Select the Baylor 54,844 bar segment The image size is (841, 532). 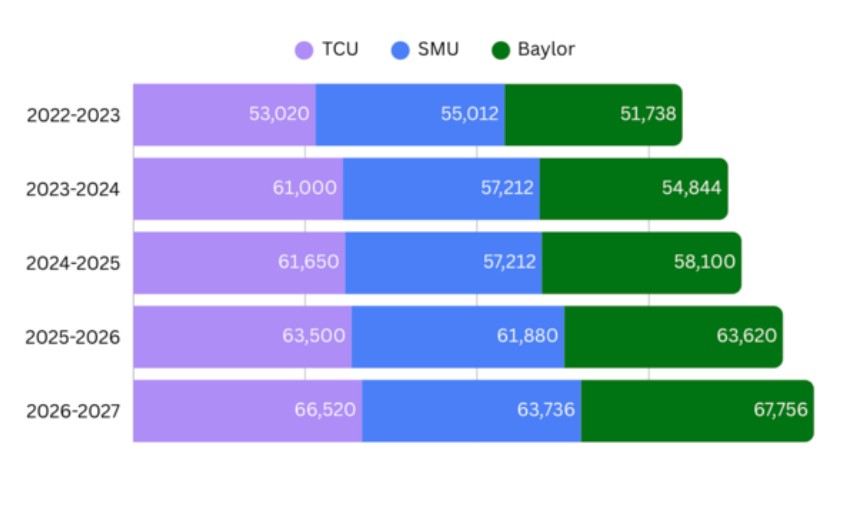pos(633,188)
